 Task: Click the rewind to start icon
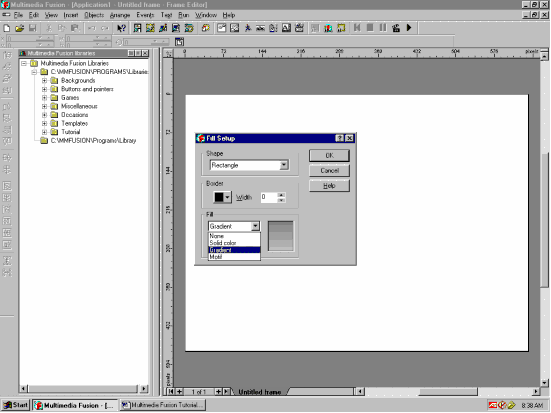point(357,28)
